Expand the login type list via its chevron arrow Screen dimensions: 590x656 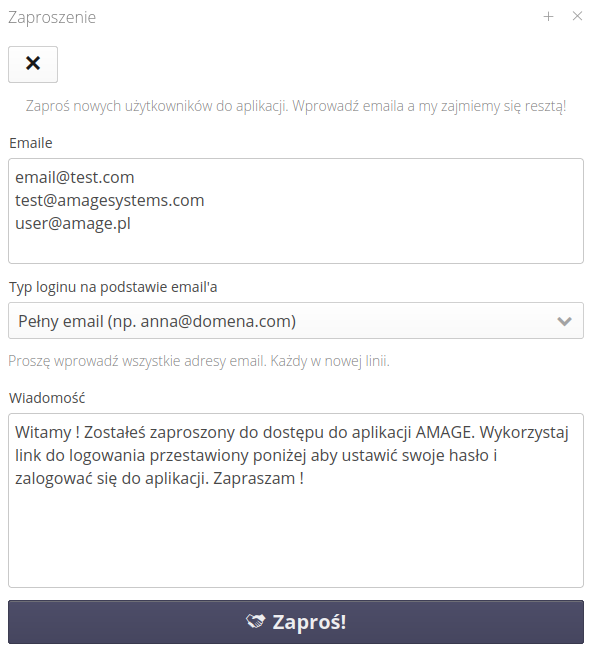pos(564,321)
